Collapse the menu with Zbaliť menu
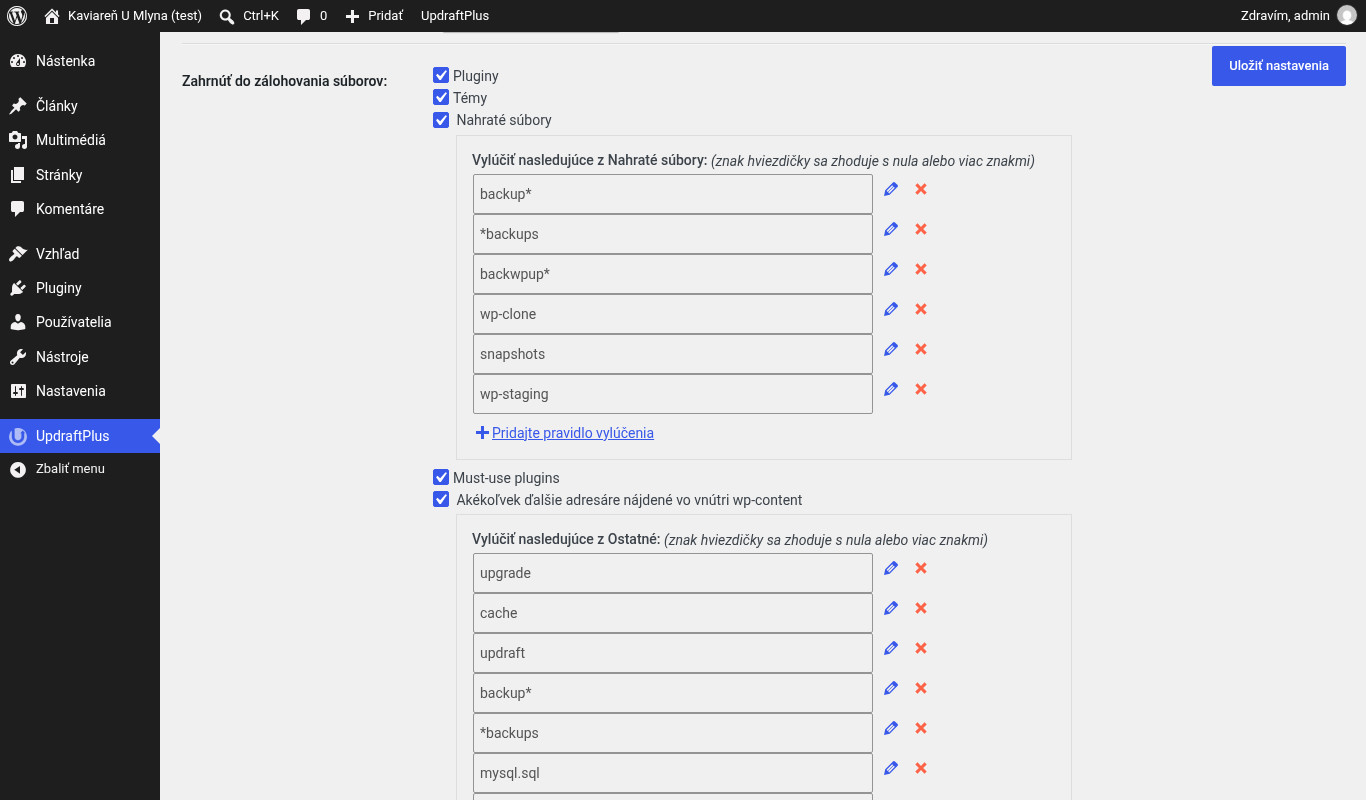Viewport: 1366px width, 800px height. 80,469
